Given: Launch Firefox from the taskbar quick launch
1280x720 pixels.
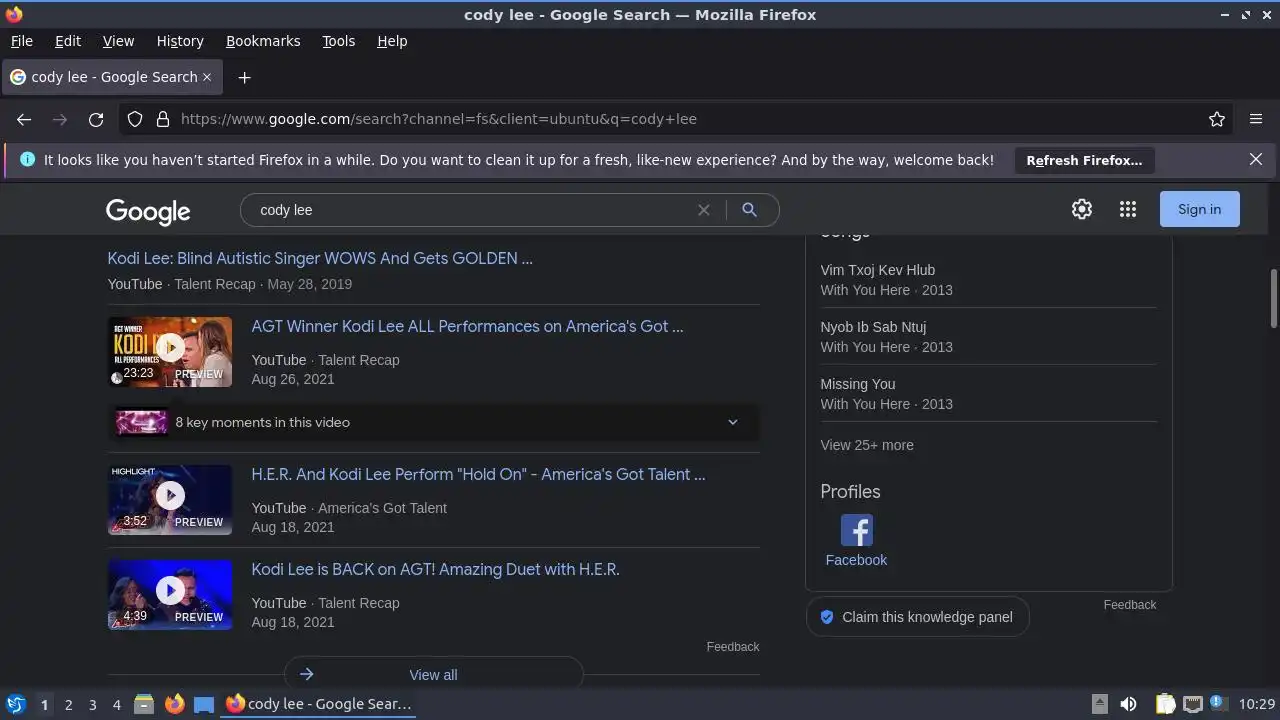Looking at the screenshot, I should [174, 704].
